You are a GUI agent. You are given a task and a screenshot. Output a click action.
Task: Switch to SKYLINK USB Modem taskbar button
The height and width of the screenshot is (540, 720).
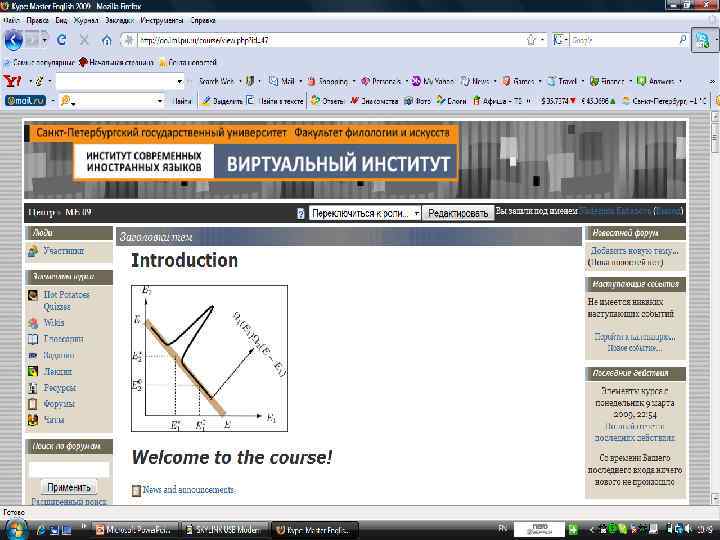(225, 529)
